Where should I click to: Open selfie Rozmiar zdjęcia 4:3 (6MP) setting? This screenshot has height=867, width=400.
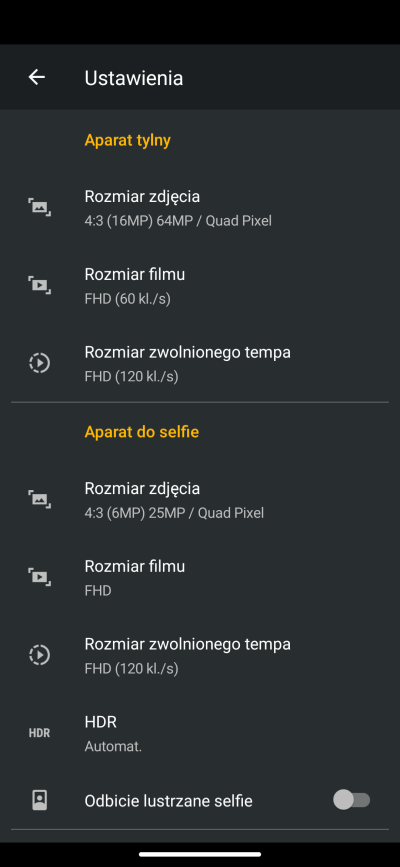pyautogui.click(x=200, y=500)
